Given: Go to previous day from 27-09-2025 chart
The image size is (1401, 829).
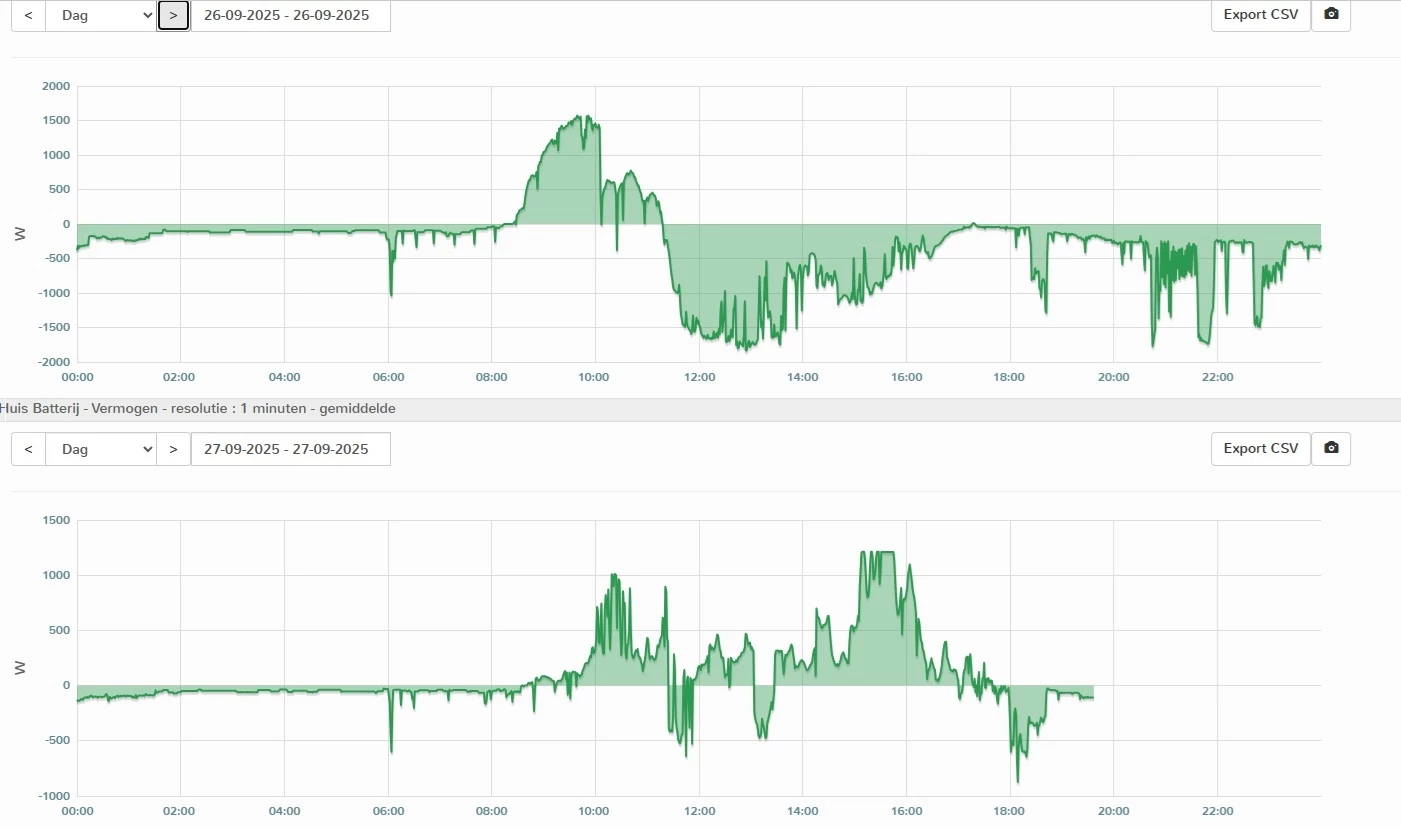Looking at the screenshot, I should pyautogui.click(x=28, y=449).
